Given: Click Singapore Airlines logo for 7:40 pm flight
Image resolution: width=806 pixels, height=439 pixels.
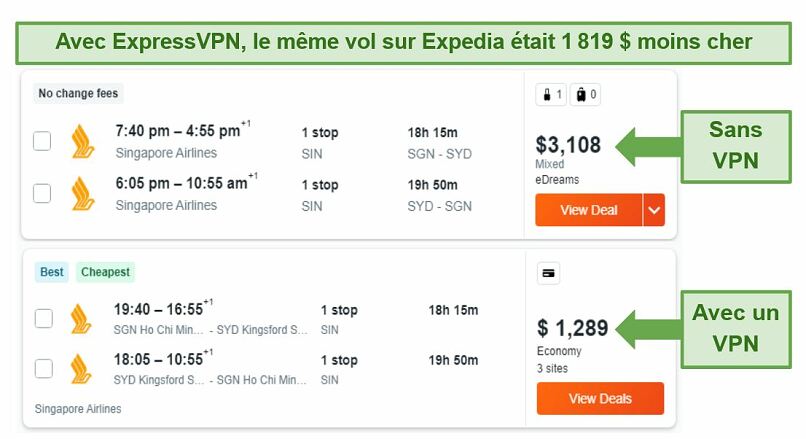Looking at the screenshot, I should tap(83, 141).
